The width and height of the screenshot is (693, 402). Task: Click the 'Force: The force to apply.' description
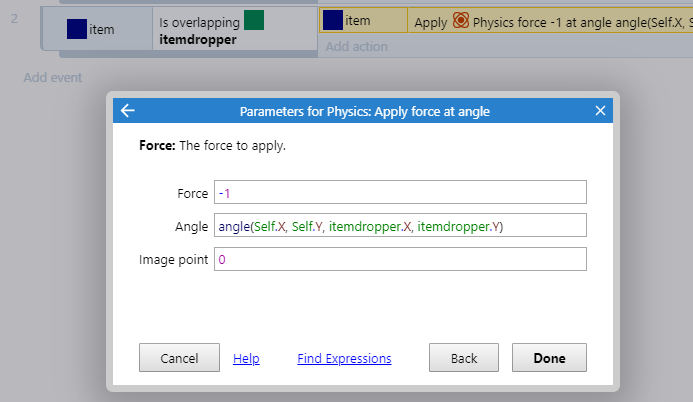[x=213, y=145]
